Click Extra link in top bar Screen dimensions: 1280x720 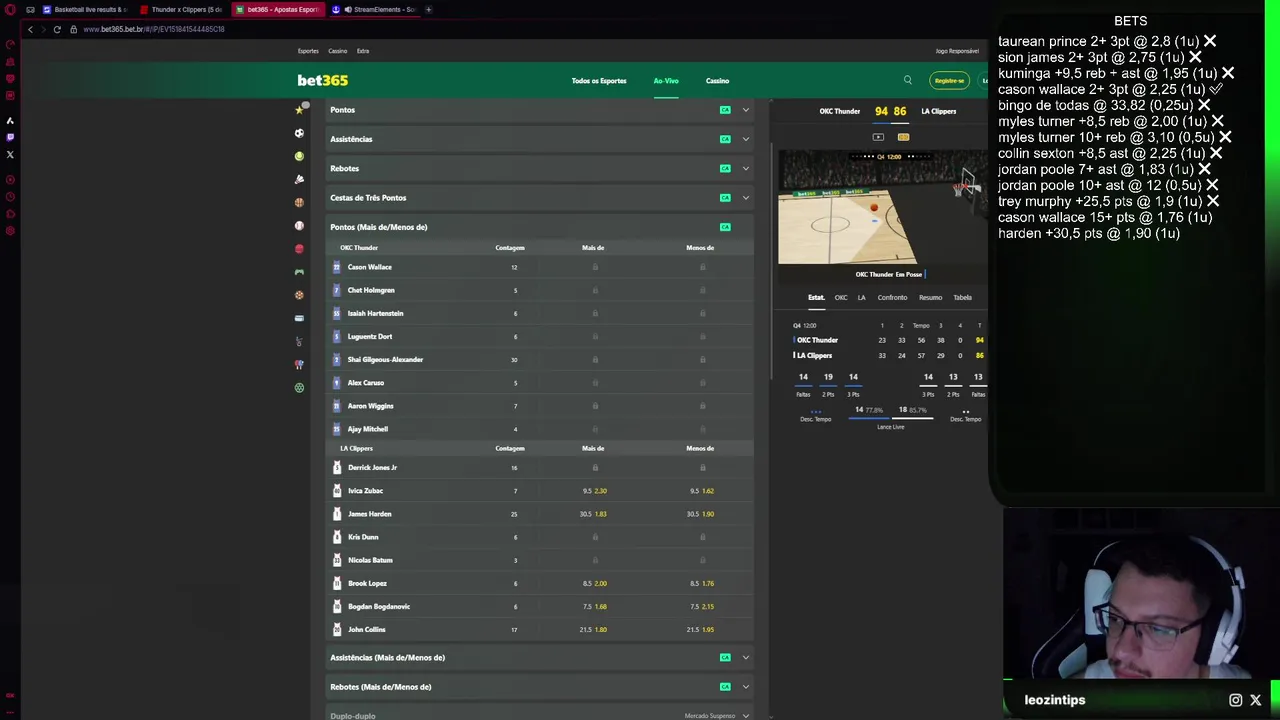click(x=363, y=51)
